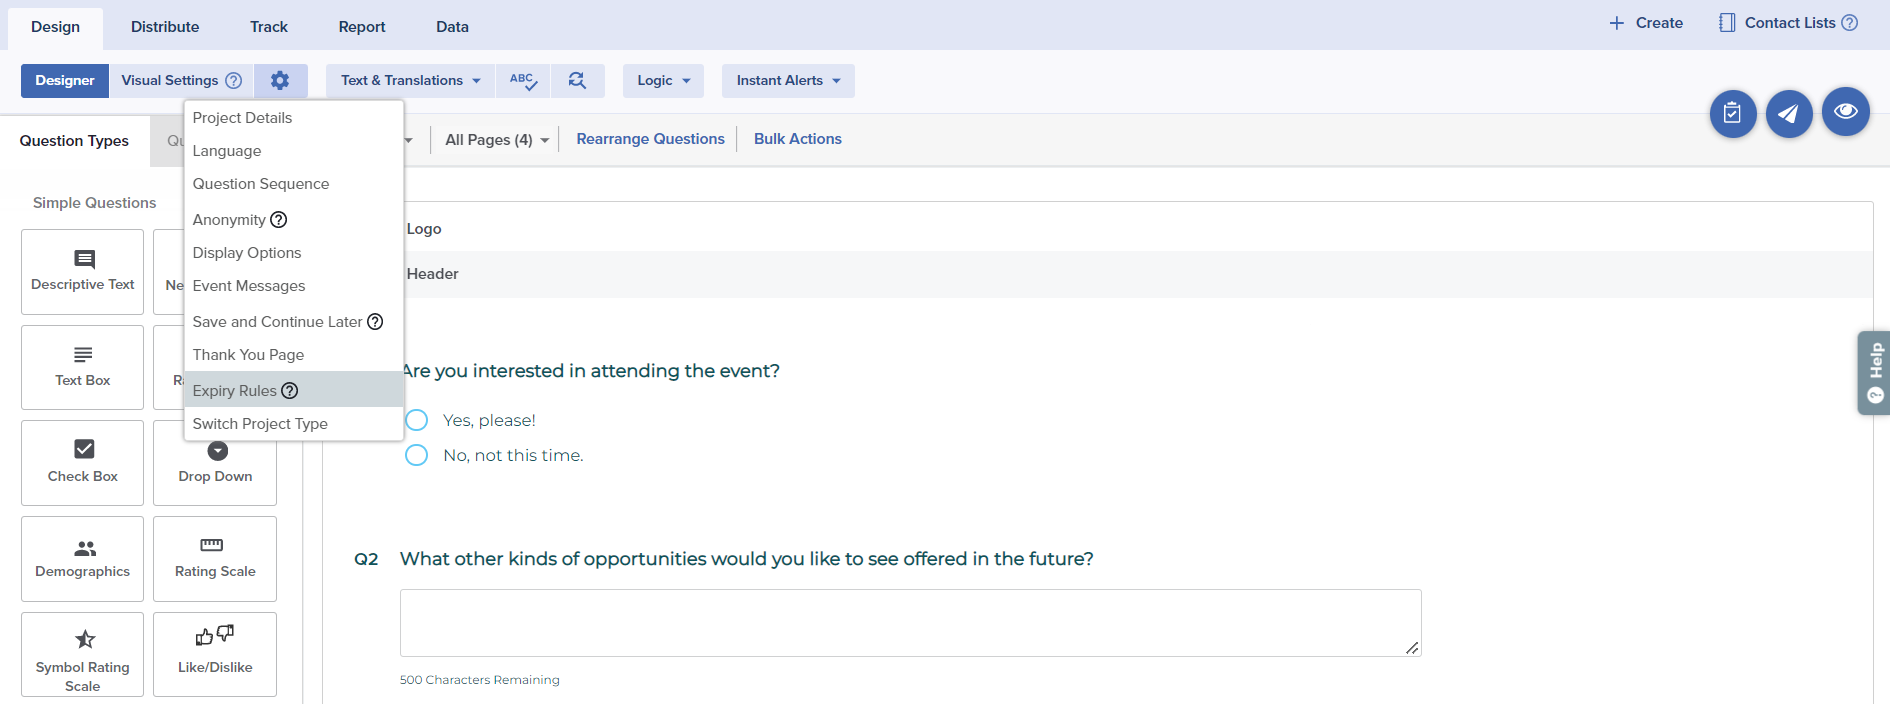Select the "No, not this time." option
The height and width of the screenshot is (704, 1890).
417,455
